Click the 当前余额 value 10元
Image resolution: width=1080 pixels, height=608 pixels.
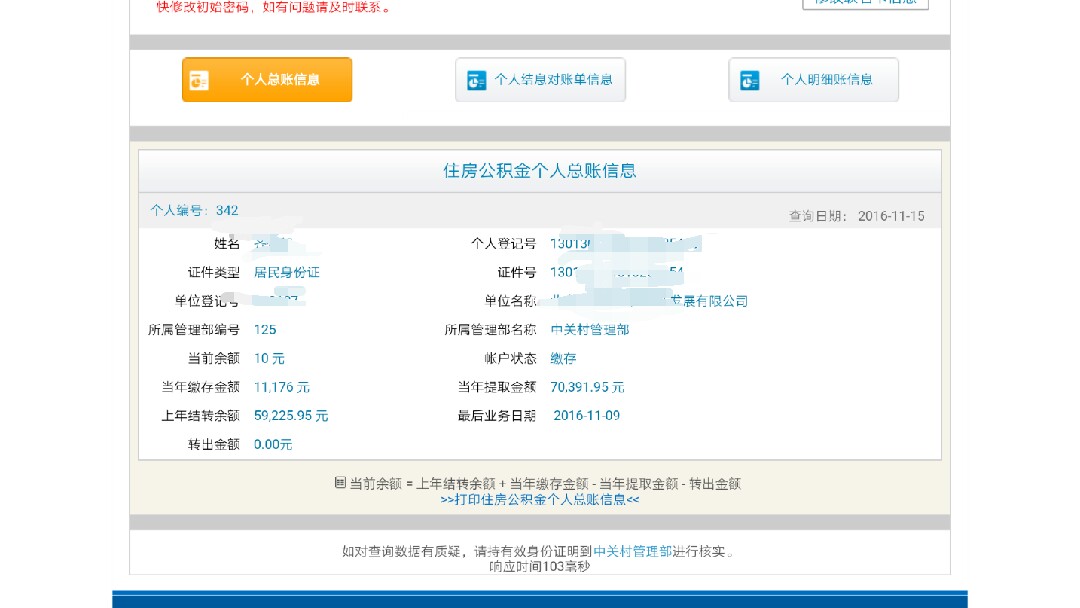point(269,358)
